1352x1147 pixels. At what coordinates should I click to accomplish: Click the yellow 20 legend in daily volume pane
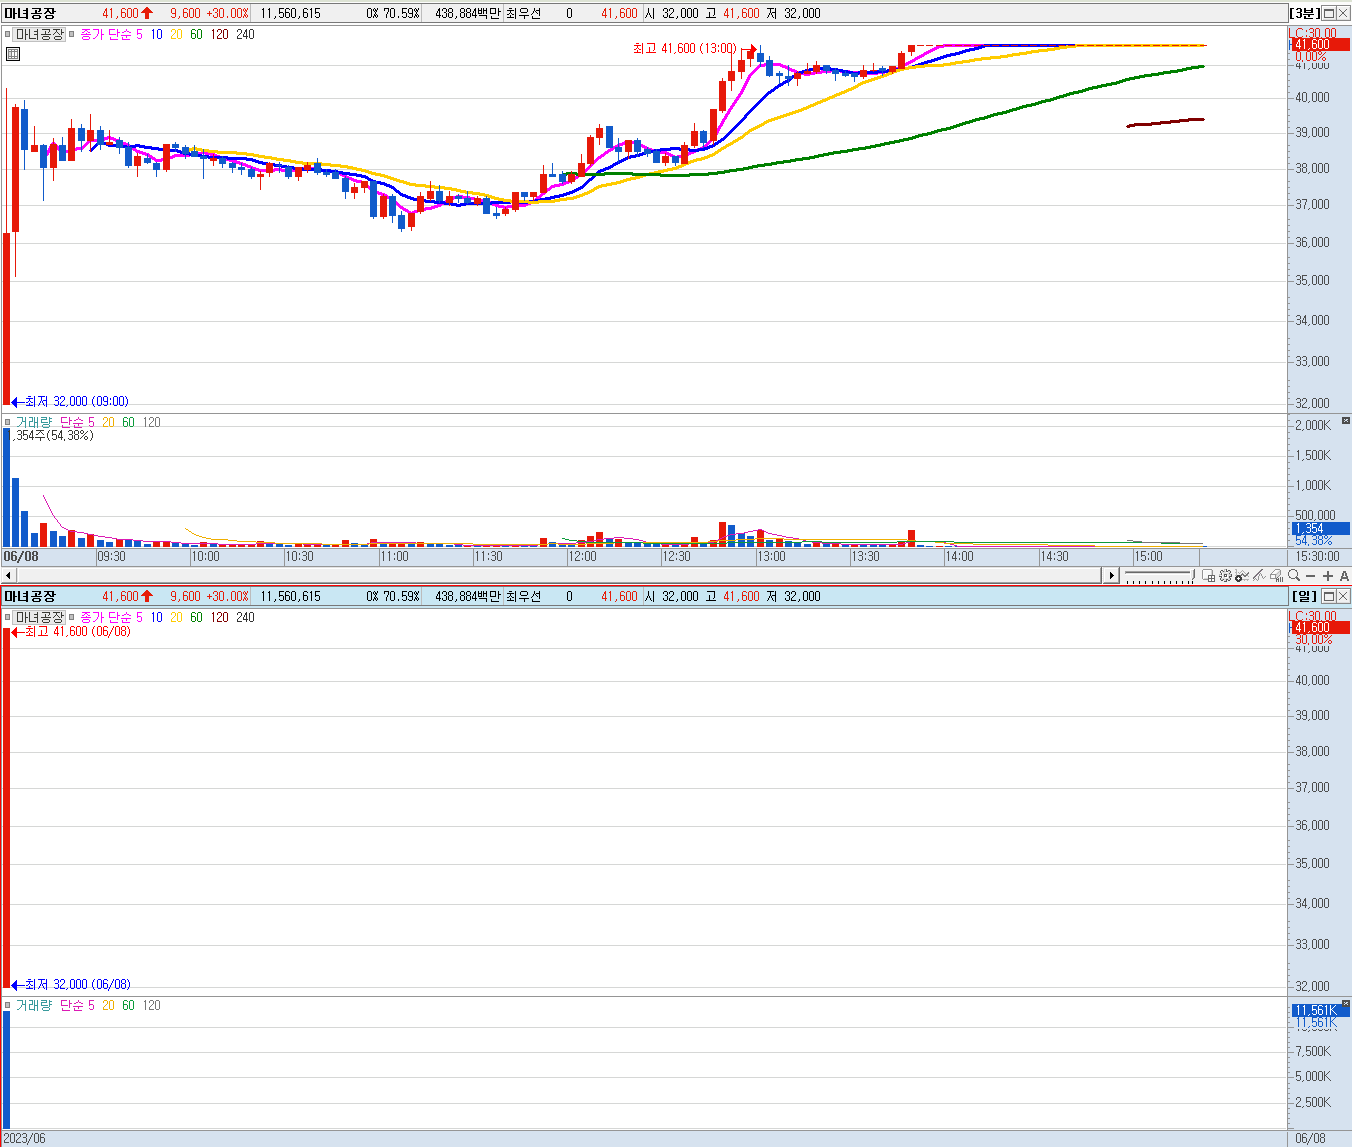click(x=108, y=1005)
